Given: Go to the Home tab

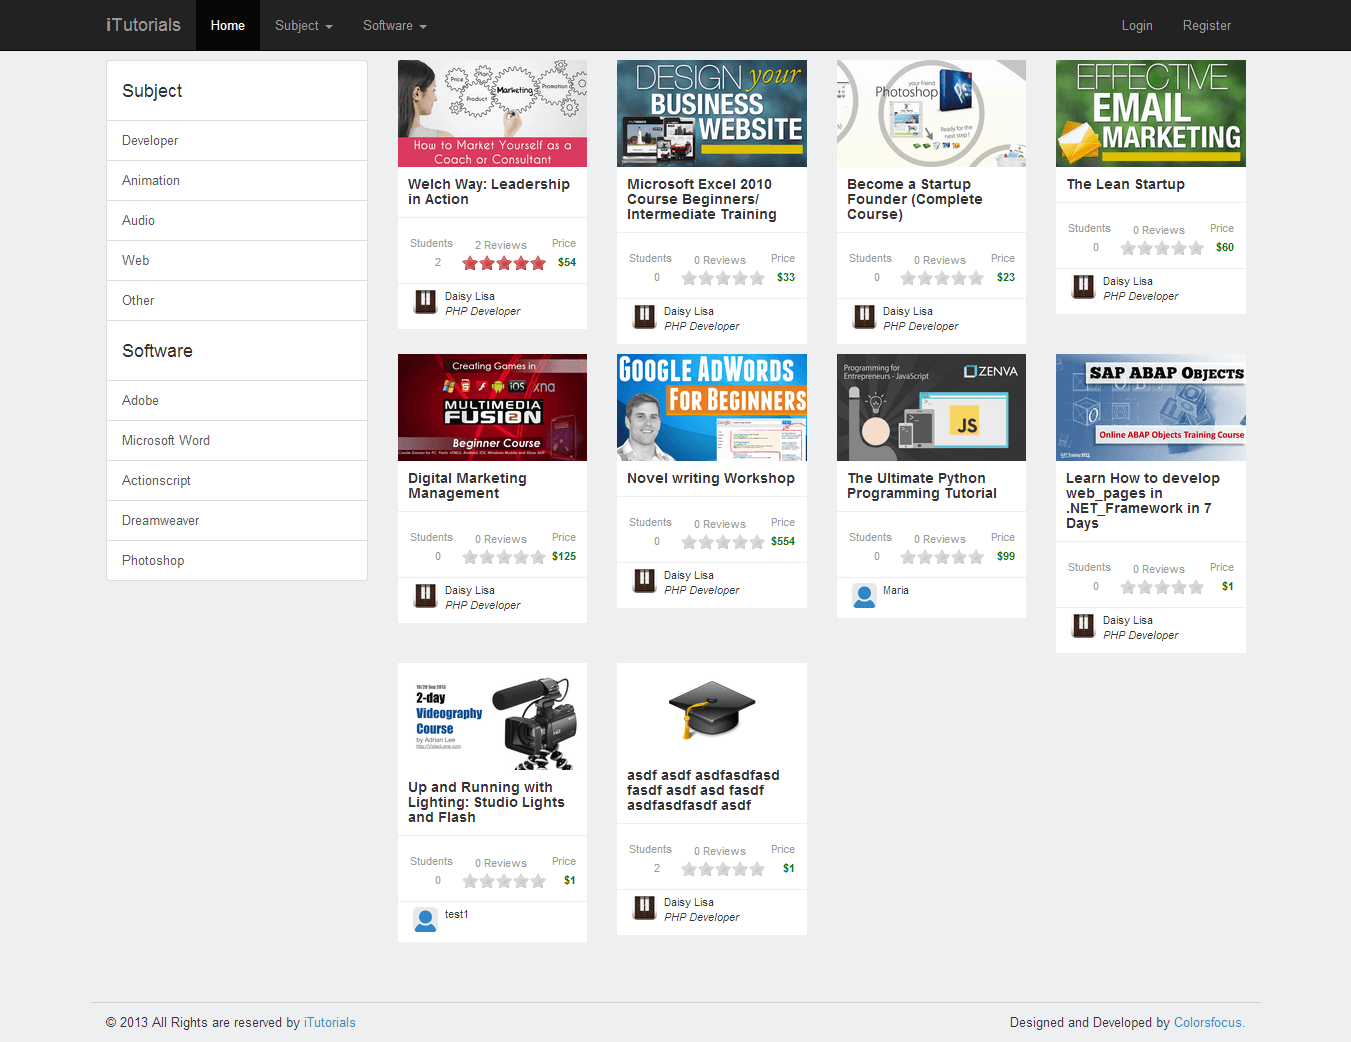Looking at the screenshot, I should 228,25.
